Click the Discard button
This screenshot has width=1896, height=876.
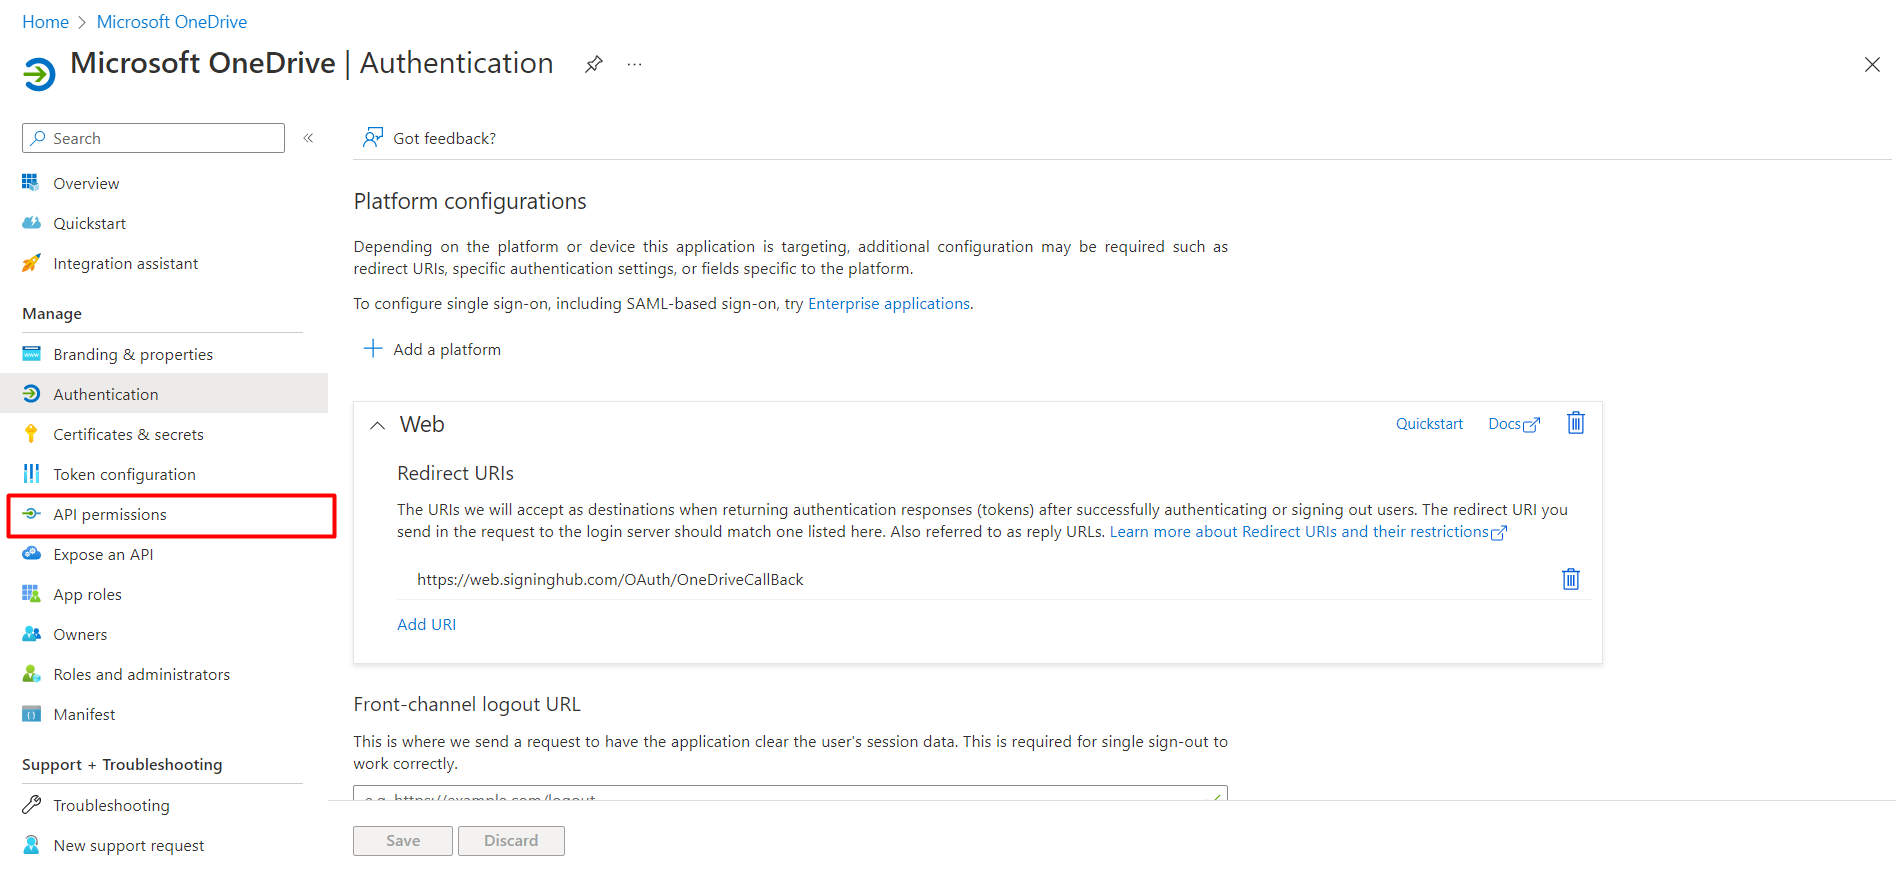click(x=511, y=841)
